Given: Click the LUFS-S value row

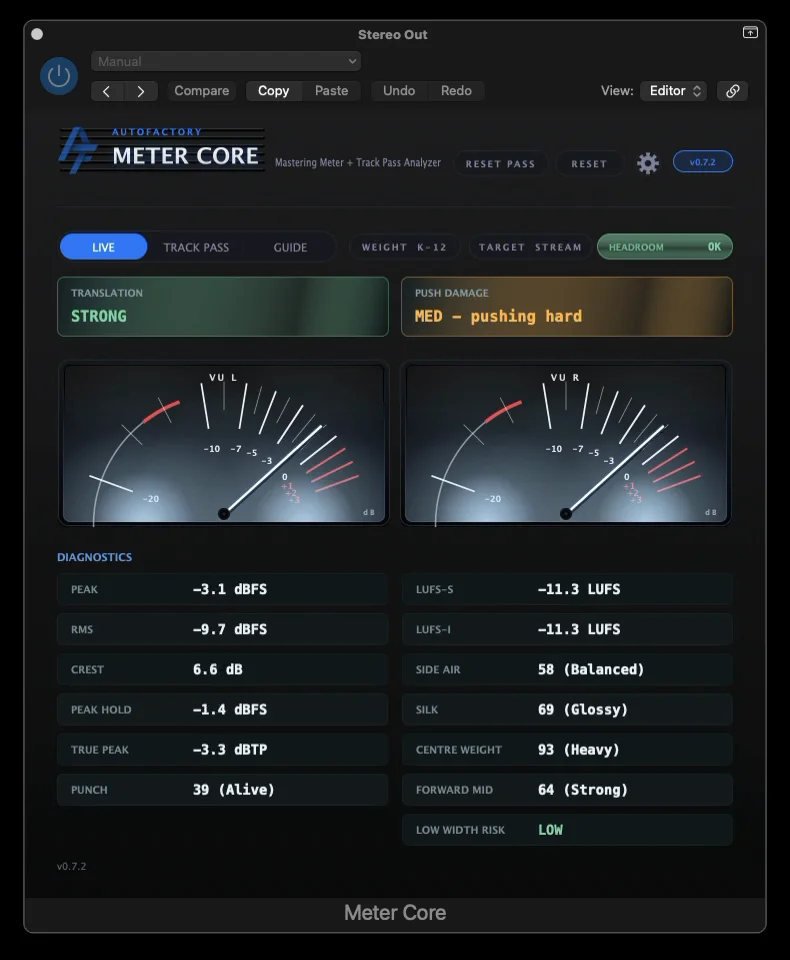Looking at the screenshot, I should [567, 590].
